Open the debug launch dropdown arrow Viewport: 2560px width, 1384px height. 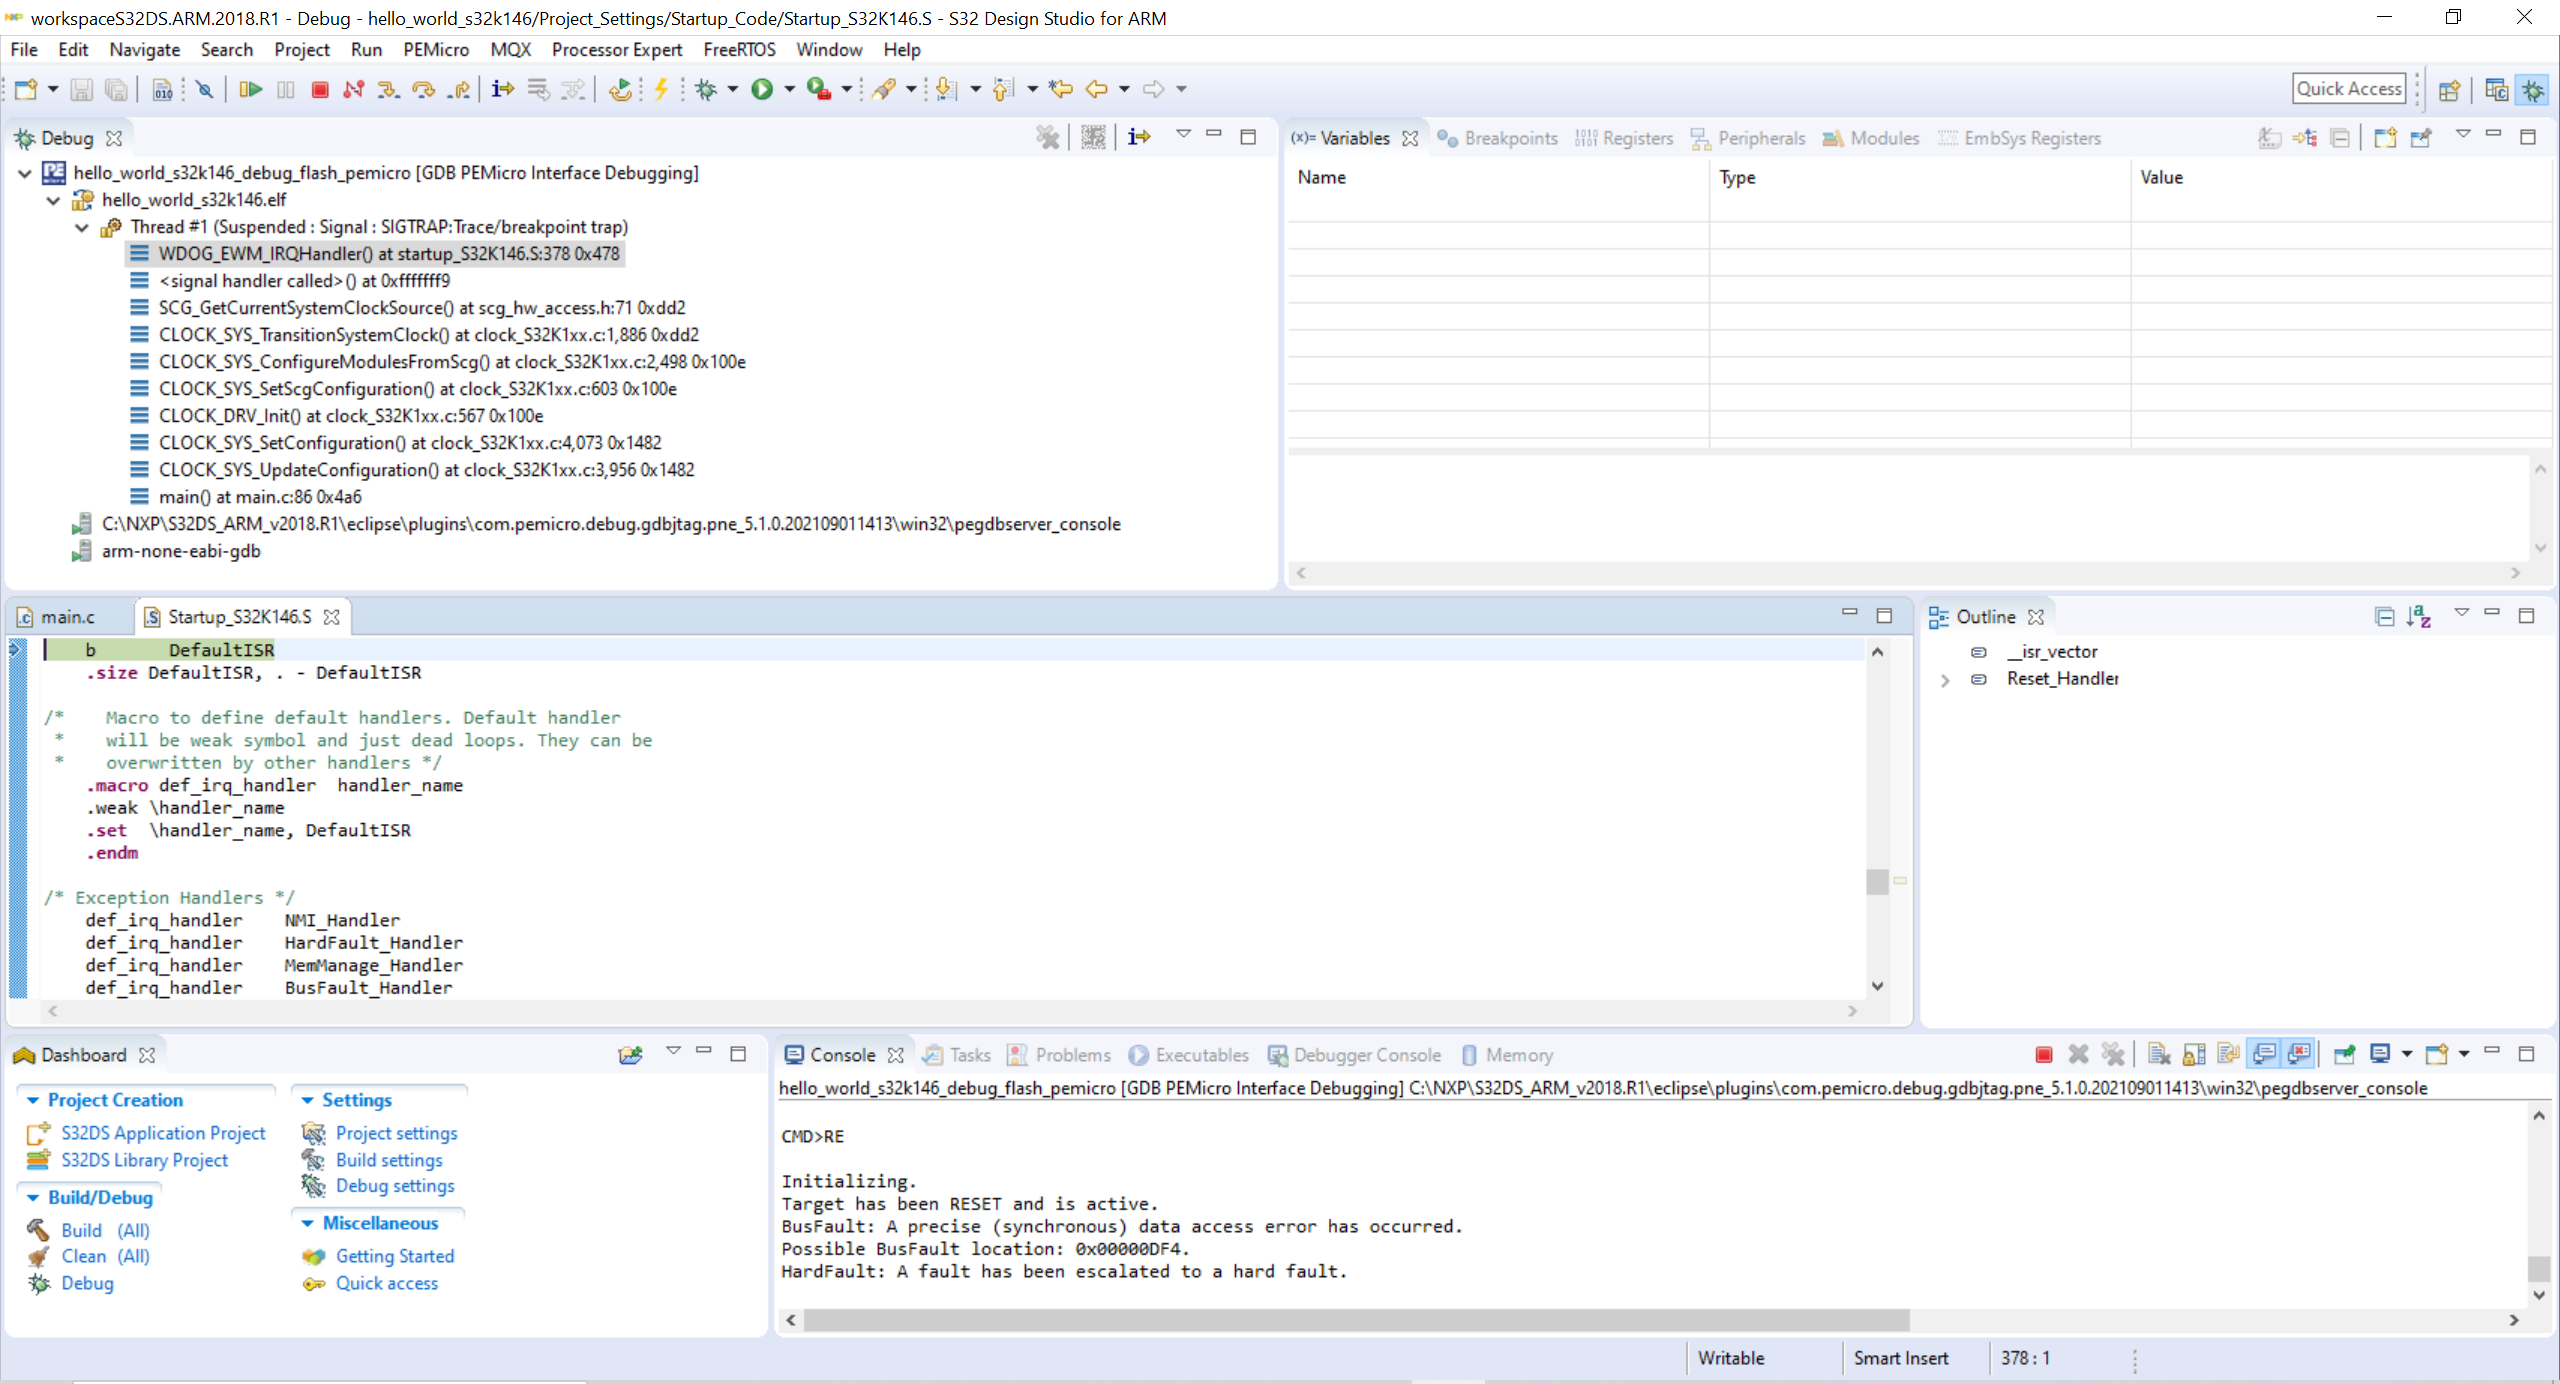point(733,89)
